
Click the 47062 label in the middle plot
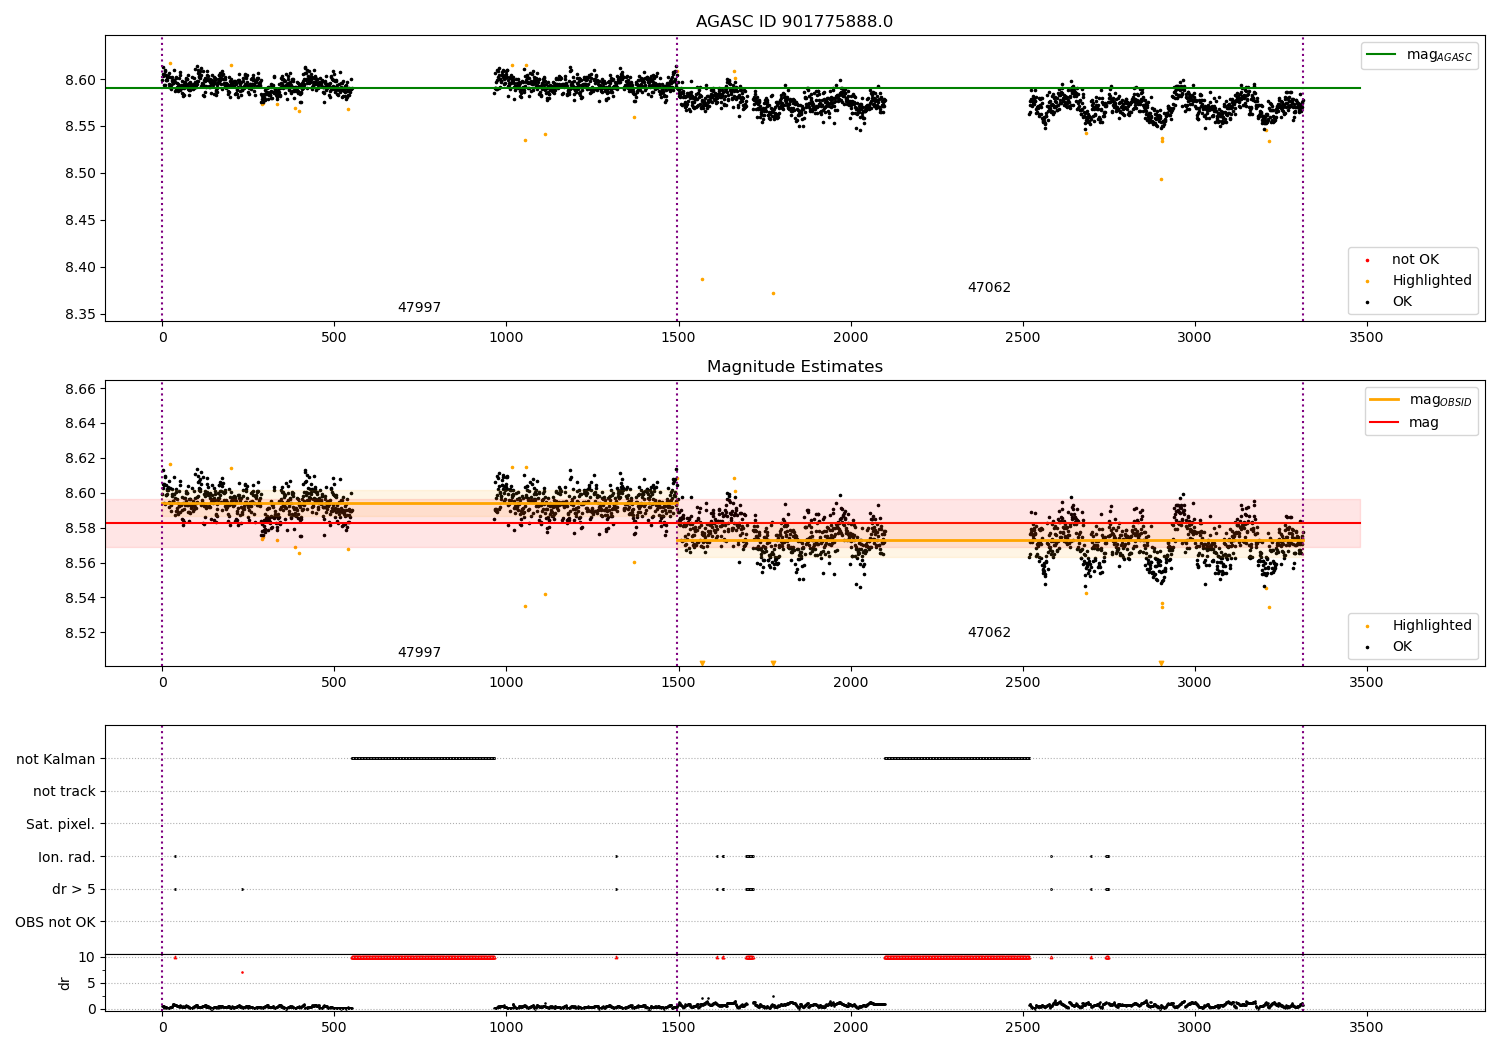pos(989,633)
